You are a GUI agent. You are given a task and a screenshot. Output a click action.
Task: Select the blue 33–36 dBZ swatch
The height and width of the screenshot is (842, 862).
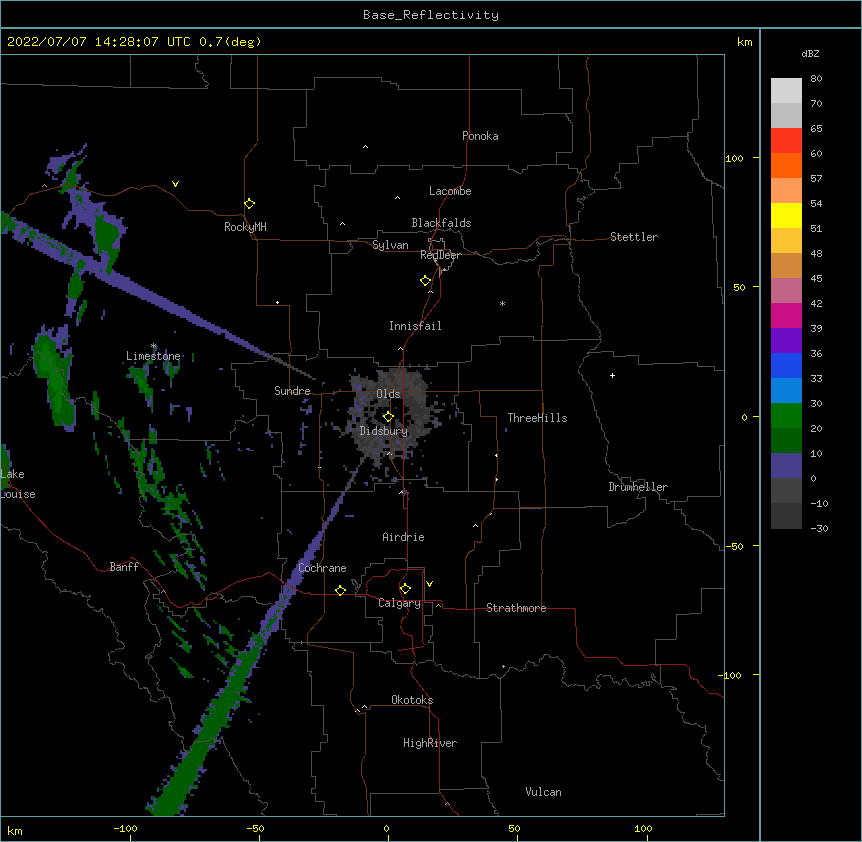click(x=786, y=365)
